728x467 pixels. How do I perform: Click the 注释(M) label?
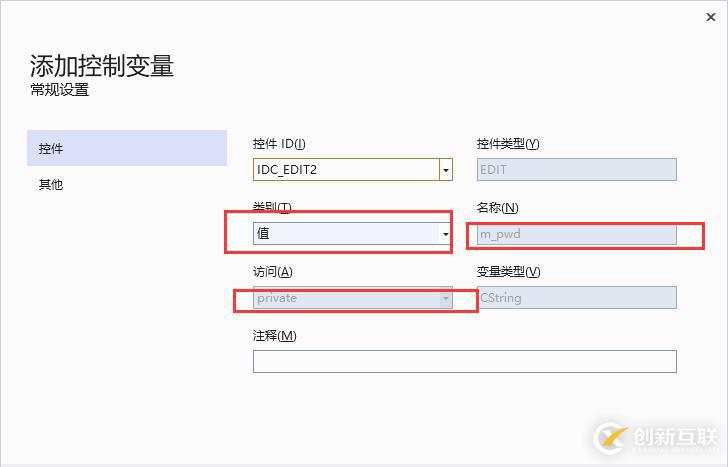coord(275,336)
